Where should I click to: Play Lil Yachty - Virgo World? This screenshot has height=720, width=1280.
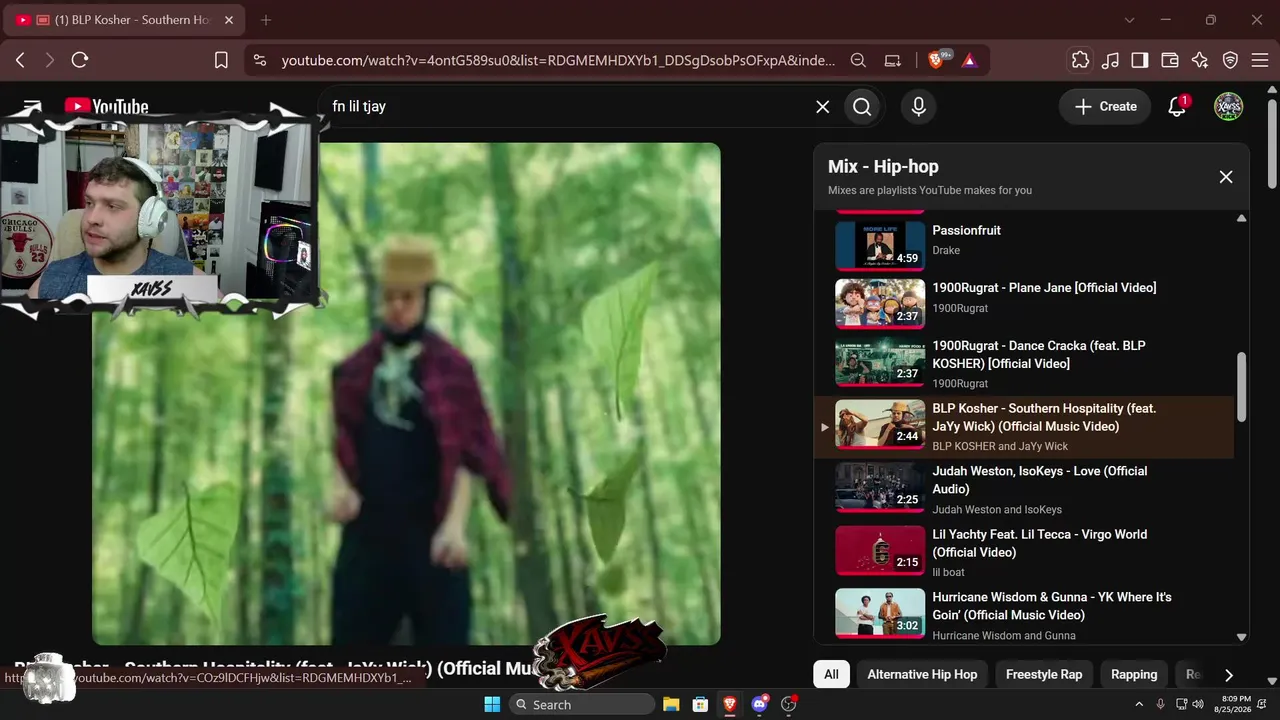click(1024, 552)
